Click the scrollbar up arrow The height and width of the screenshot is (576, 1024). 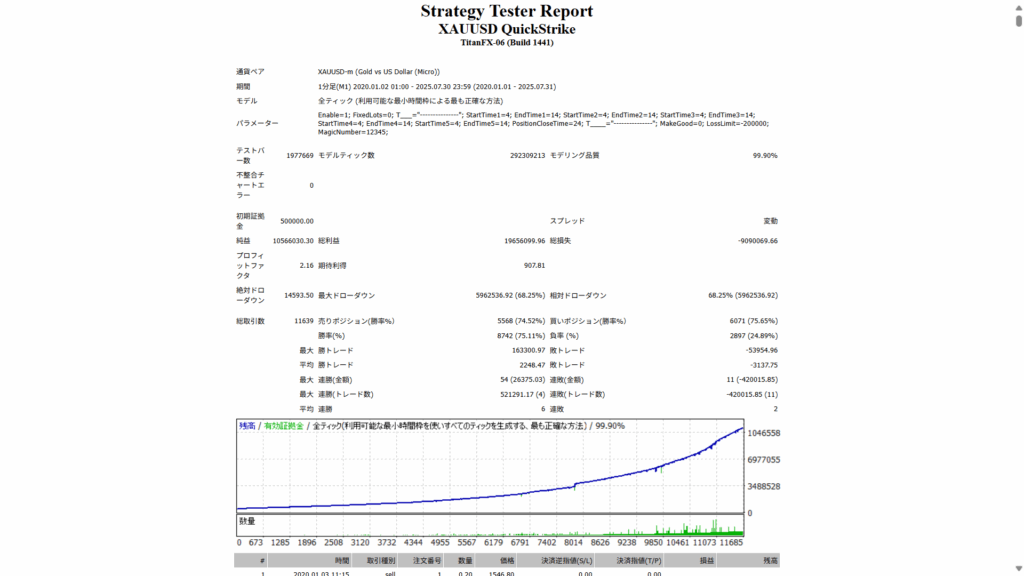point(1018,7)
